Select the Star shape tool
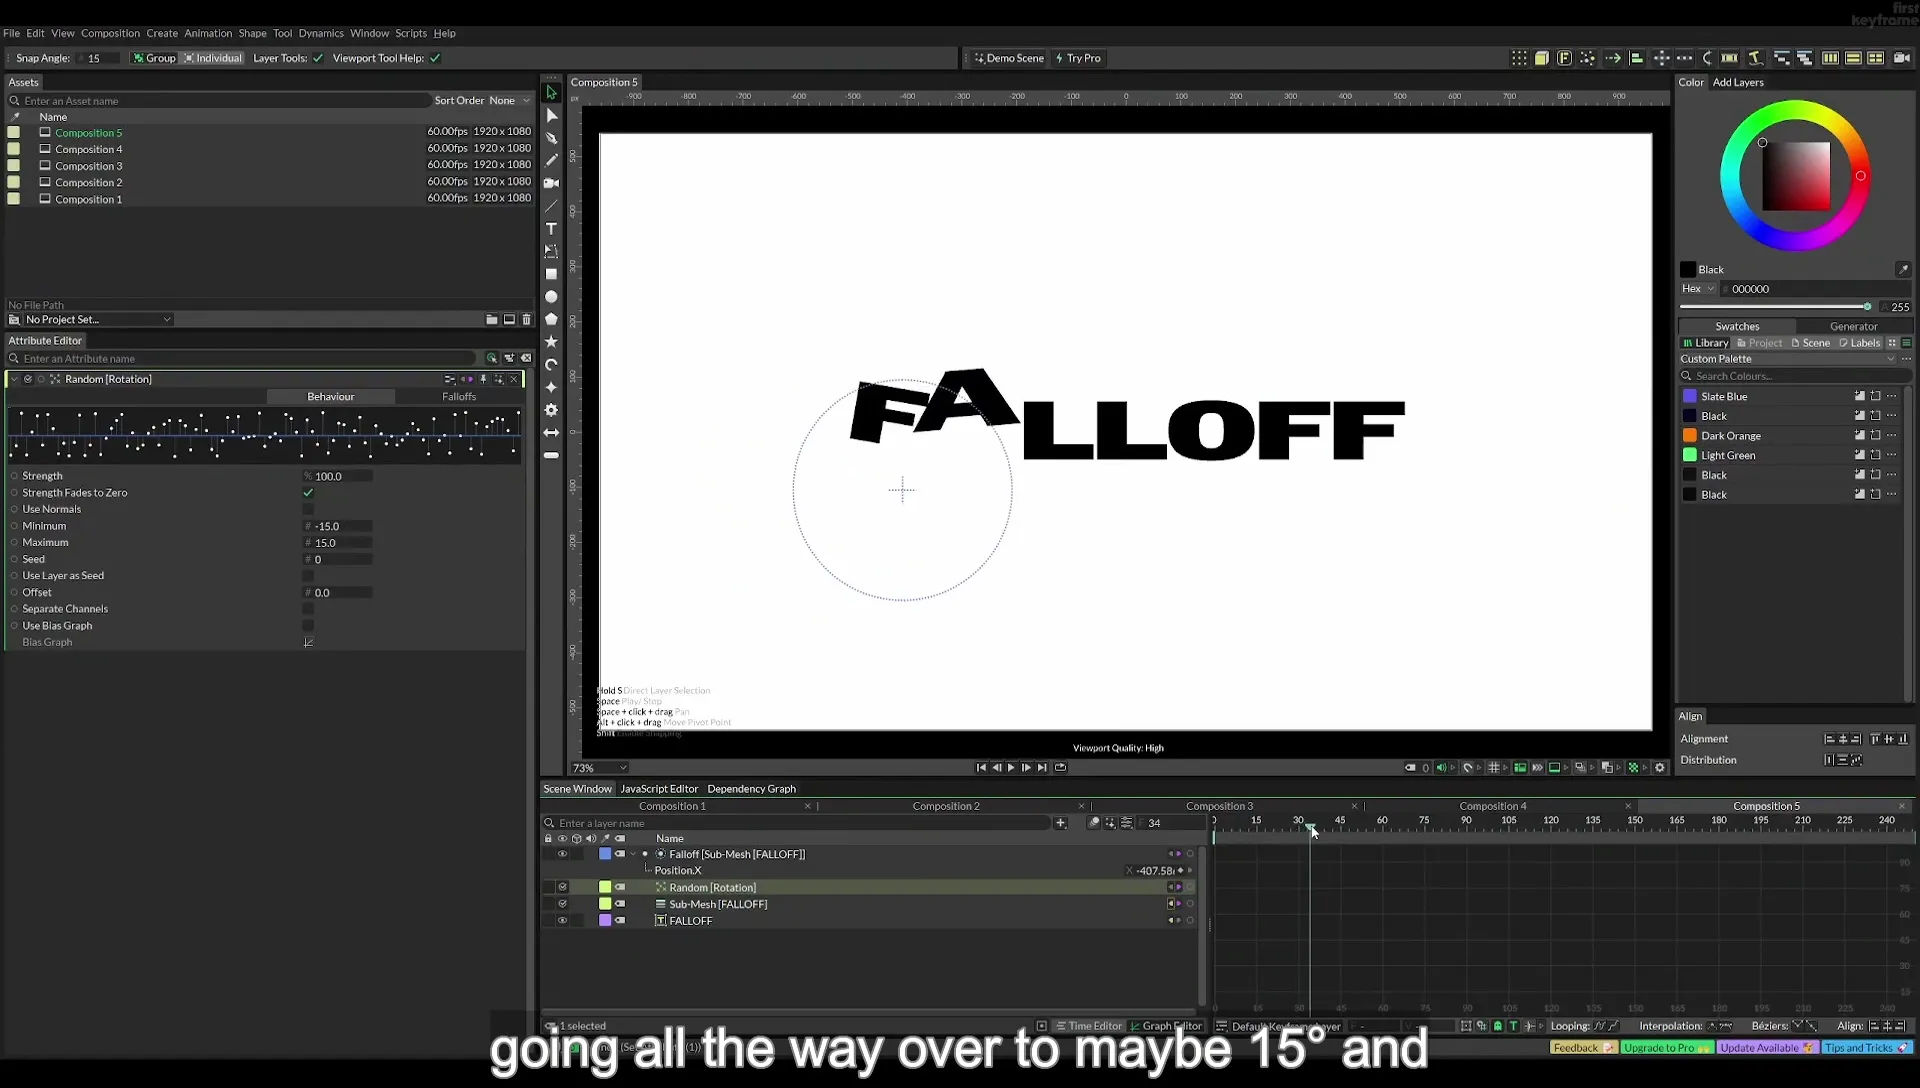Image resolution: width=1920 pixels, height=1088 pixels. [x=551, y=342]
